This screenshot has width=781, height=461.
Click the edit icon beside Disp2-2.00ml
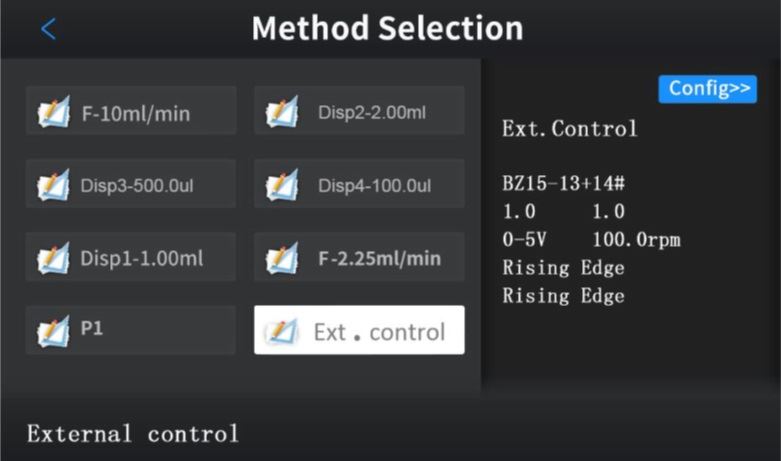pos(282,112)
